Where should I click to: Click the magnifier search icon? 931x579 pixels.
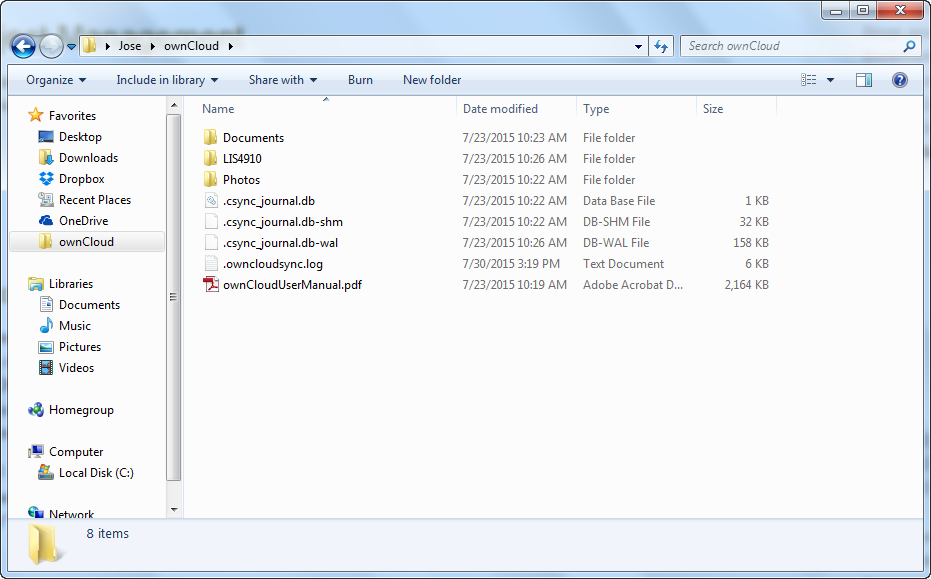point(909,46)
